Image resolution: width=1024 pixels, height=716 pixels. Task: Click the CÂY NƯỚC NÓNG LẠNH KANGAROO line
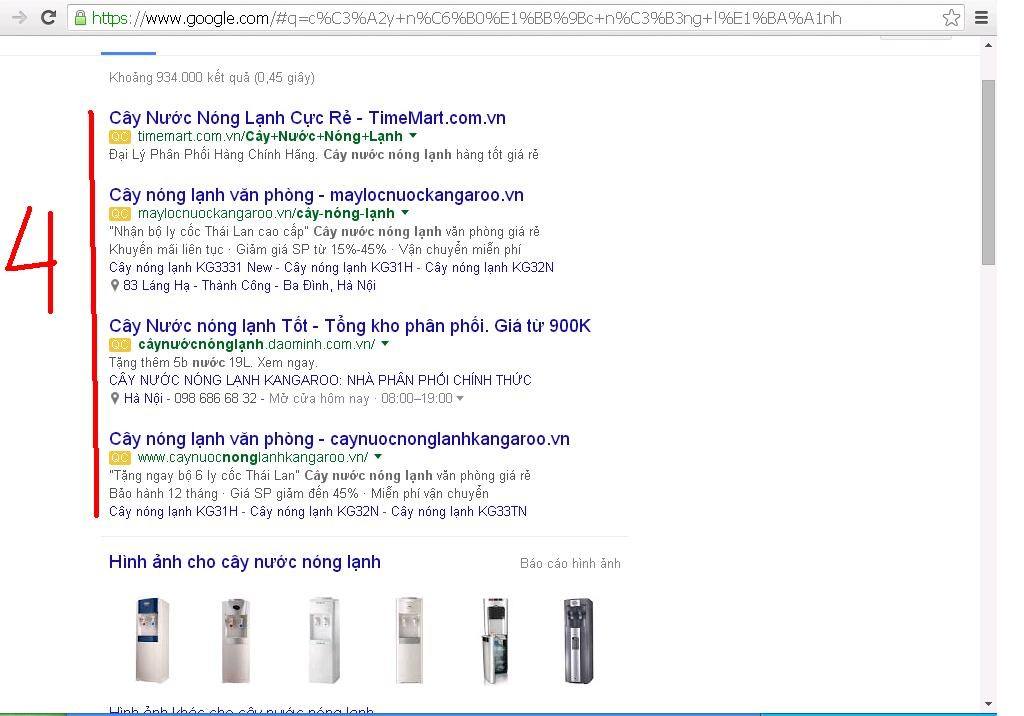(x=320, y=380)
